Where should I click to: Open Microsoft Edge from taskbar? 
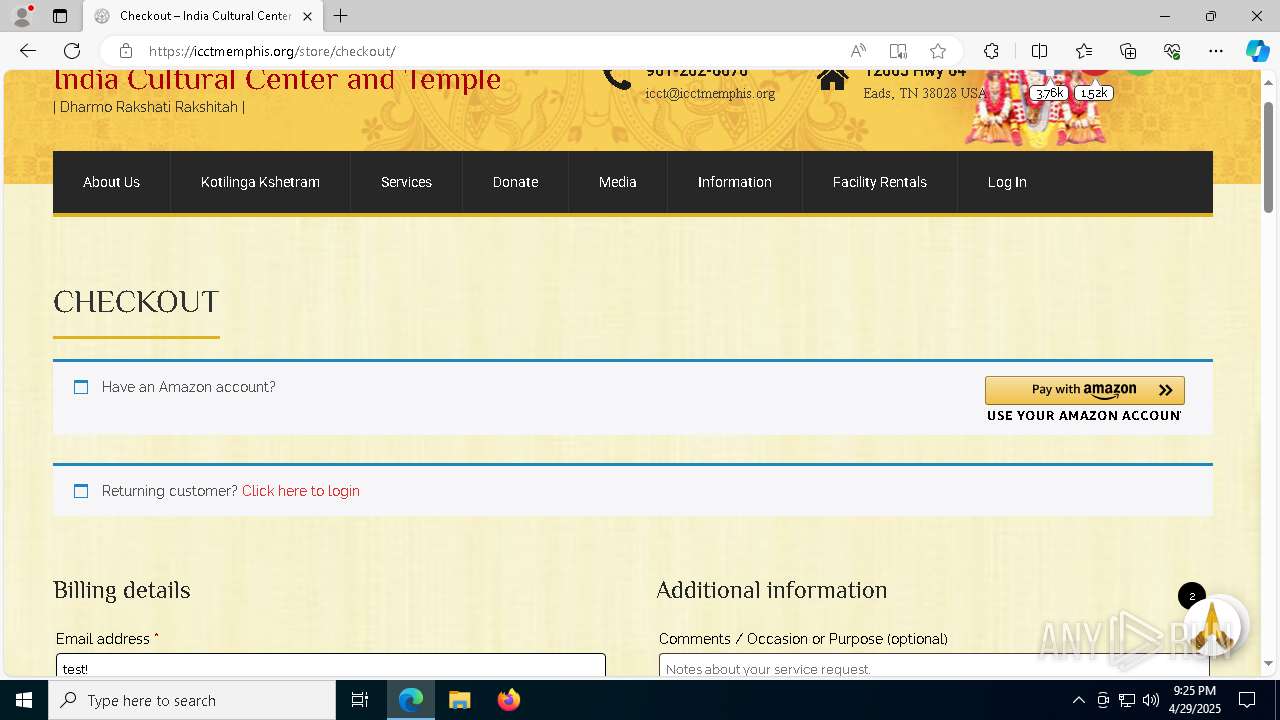point(411,700)
